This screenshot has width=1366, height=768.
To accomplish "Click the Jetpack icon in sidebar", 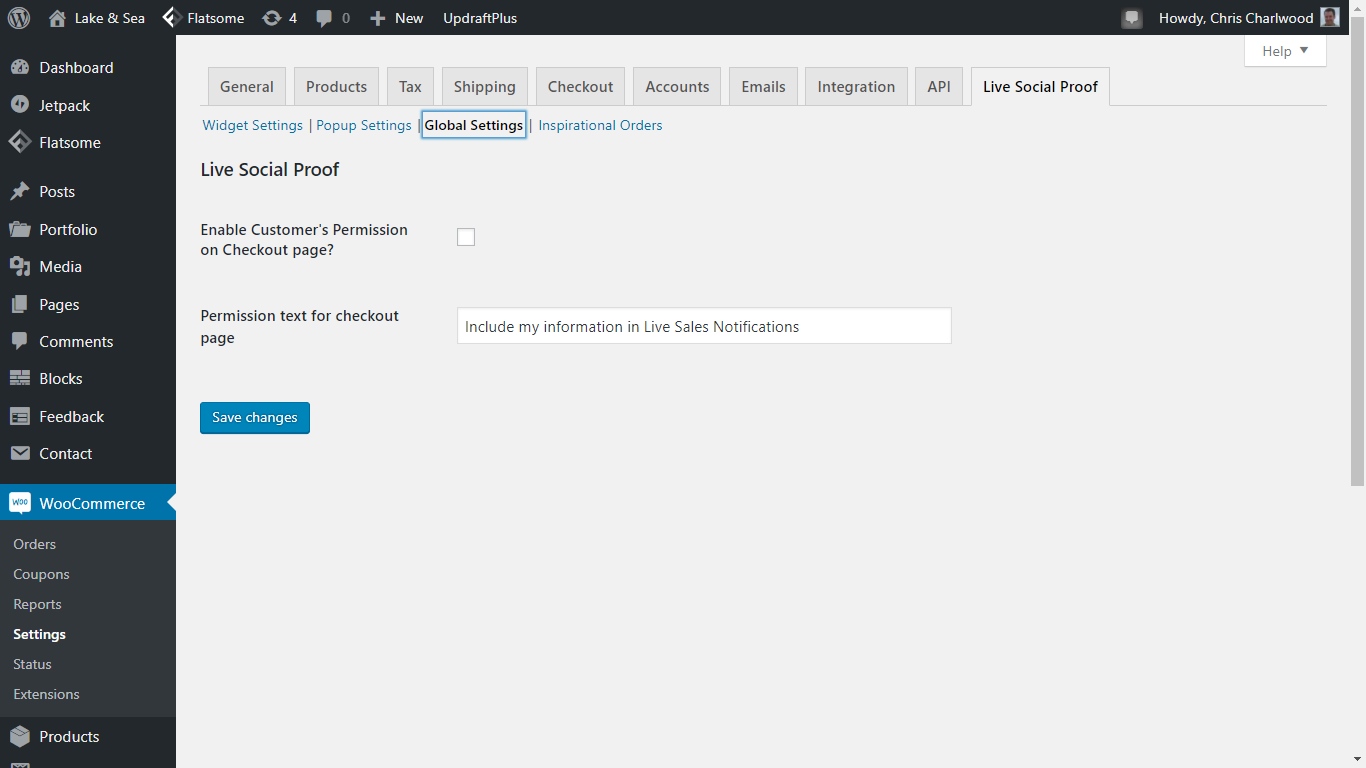I will [20, 105].
